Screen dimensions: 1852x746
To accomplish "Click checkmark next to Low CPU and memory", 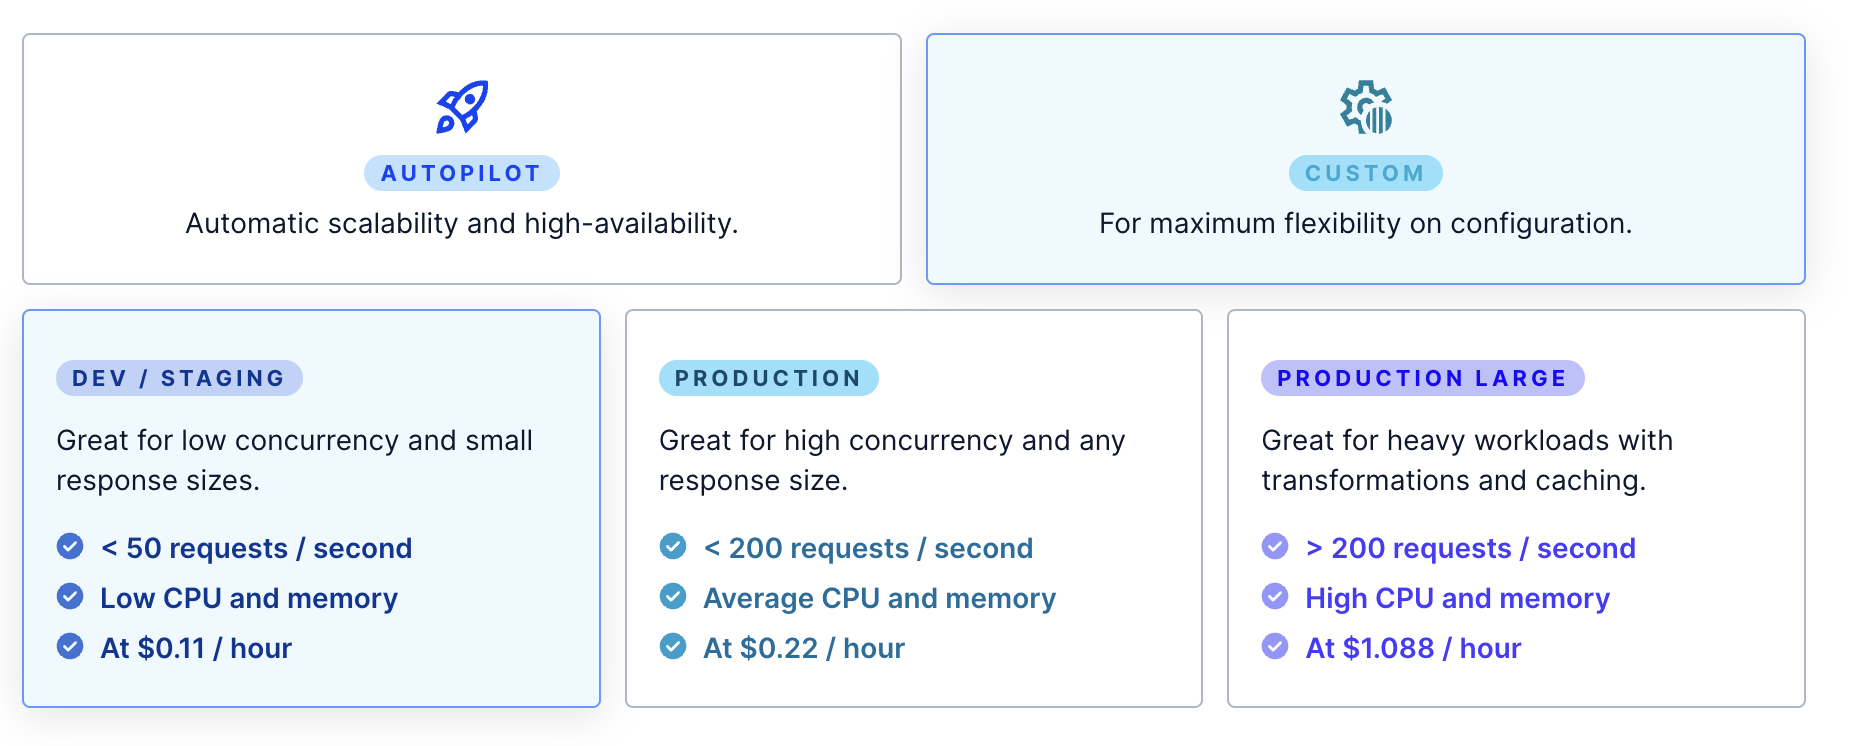I will coord(70,597).
